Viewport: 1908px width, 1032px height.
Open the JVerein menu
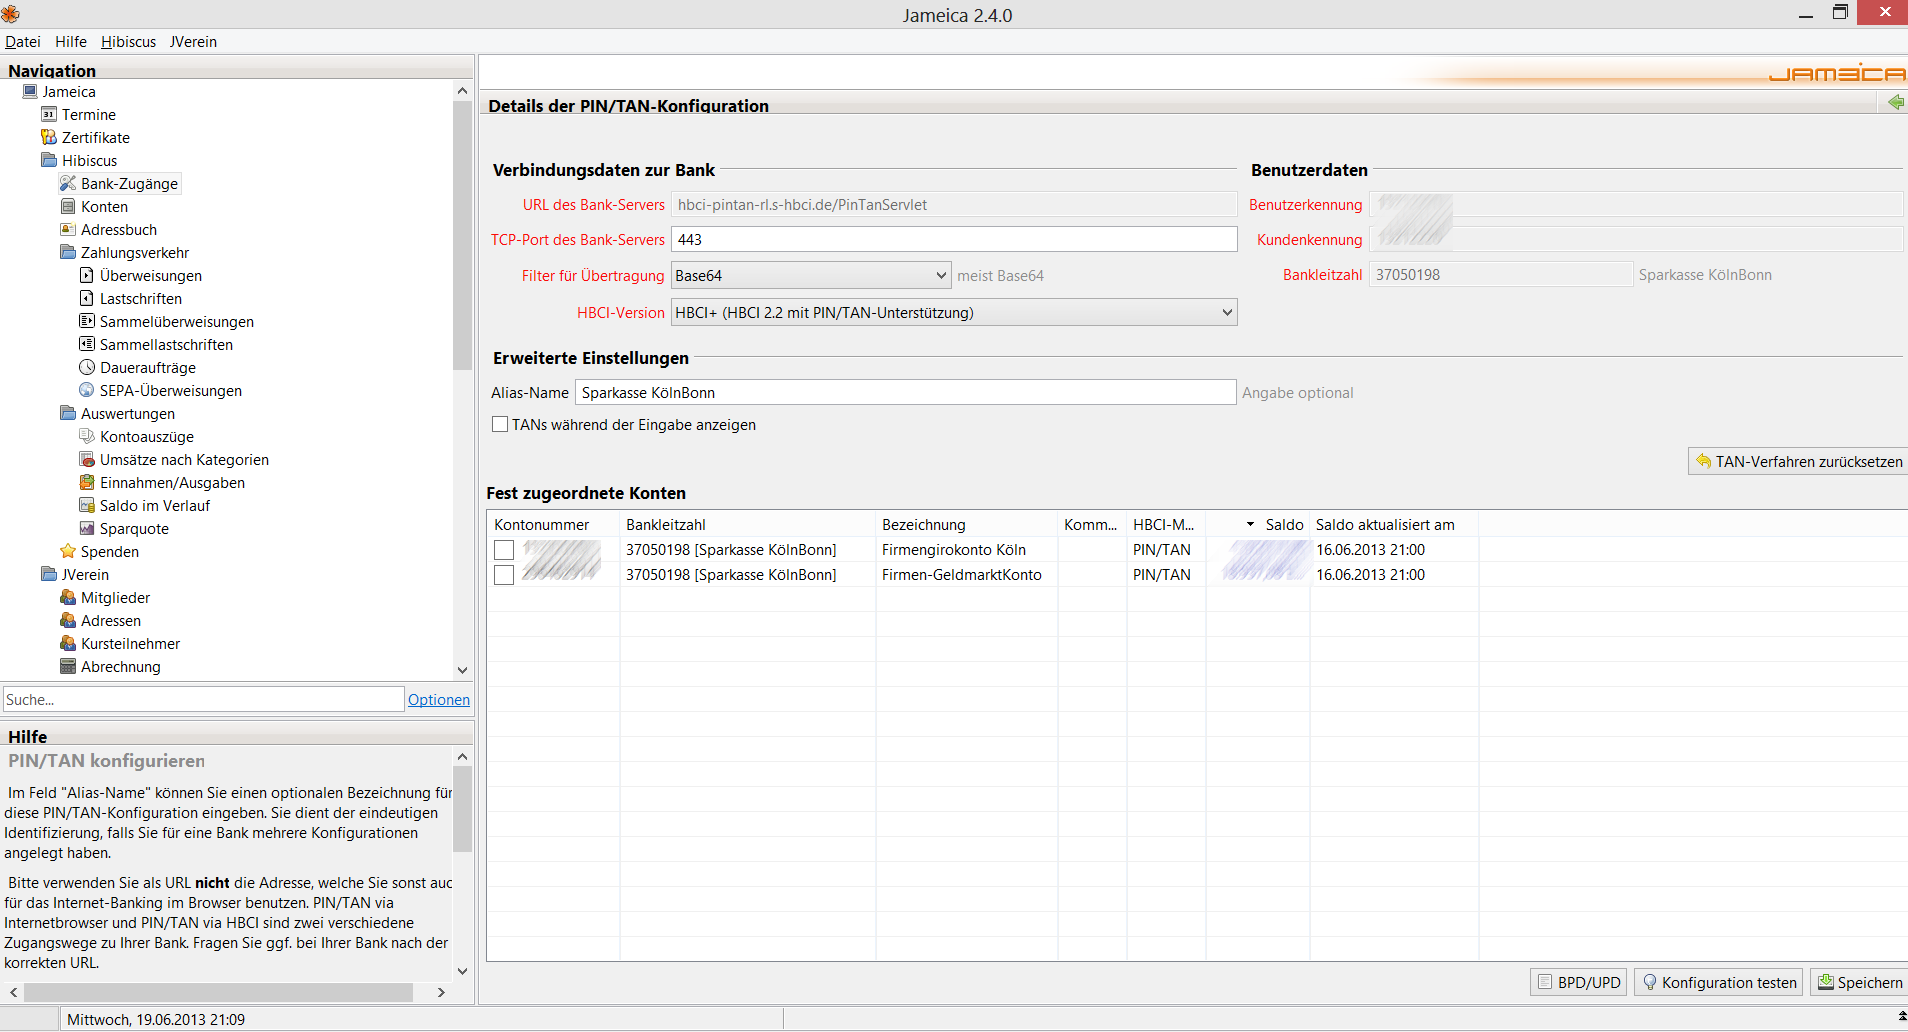click(193, 41)
